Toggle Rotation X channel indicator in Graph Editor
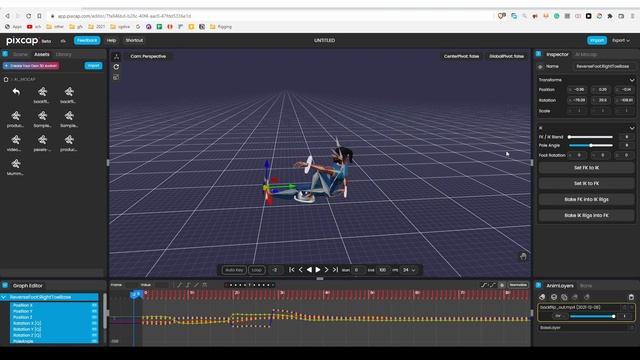The image size is (640, 360). pyautogui.click(x=94, y=323)
